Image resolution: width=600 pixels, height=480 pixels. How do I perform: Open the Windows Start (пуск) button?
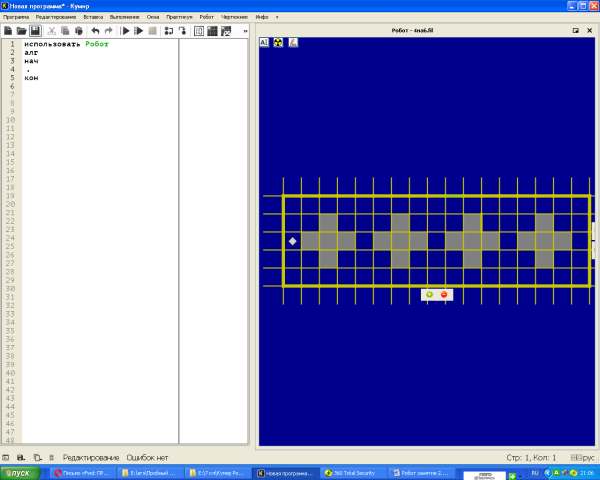click(21, 472)
